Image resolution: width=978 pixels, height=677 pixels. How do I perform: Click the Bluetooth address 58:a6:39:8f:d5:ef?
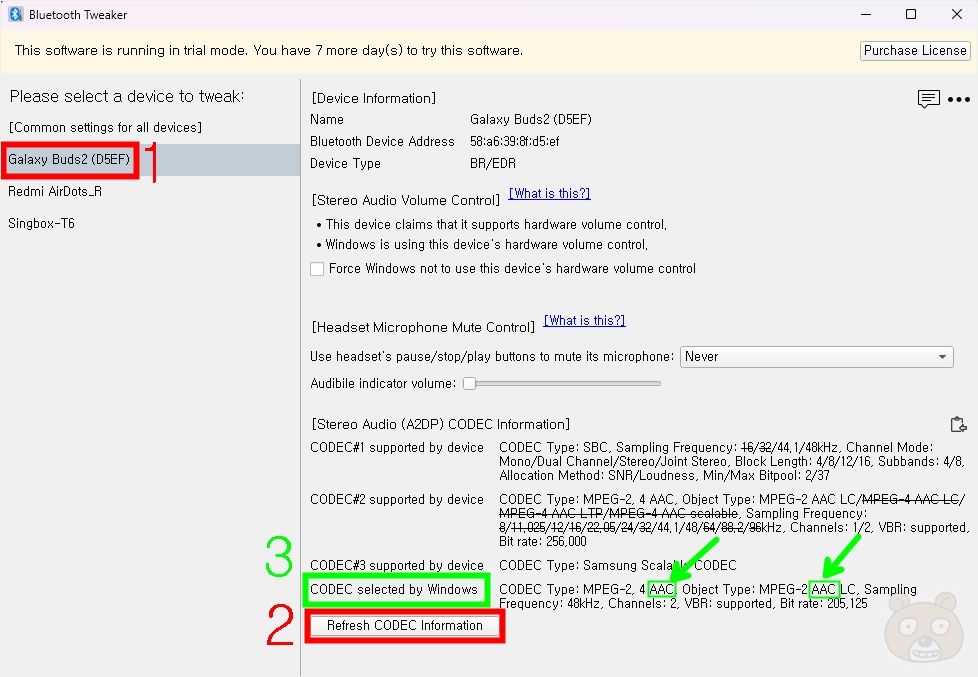click(x=515, y=142)
